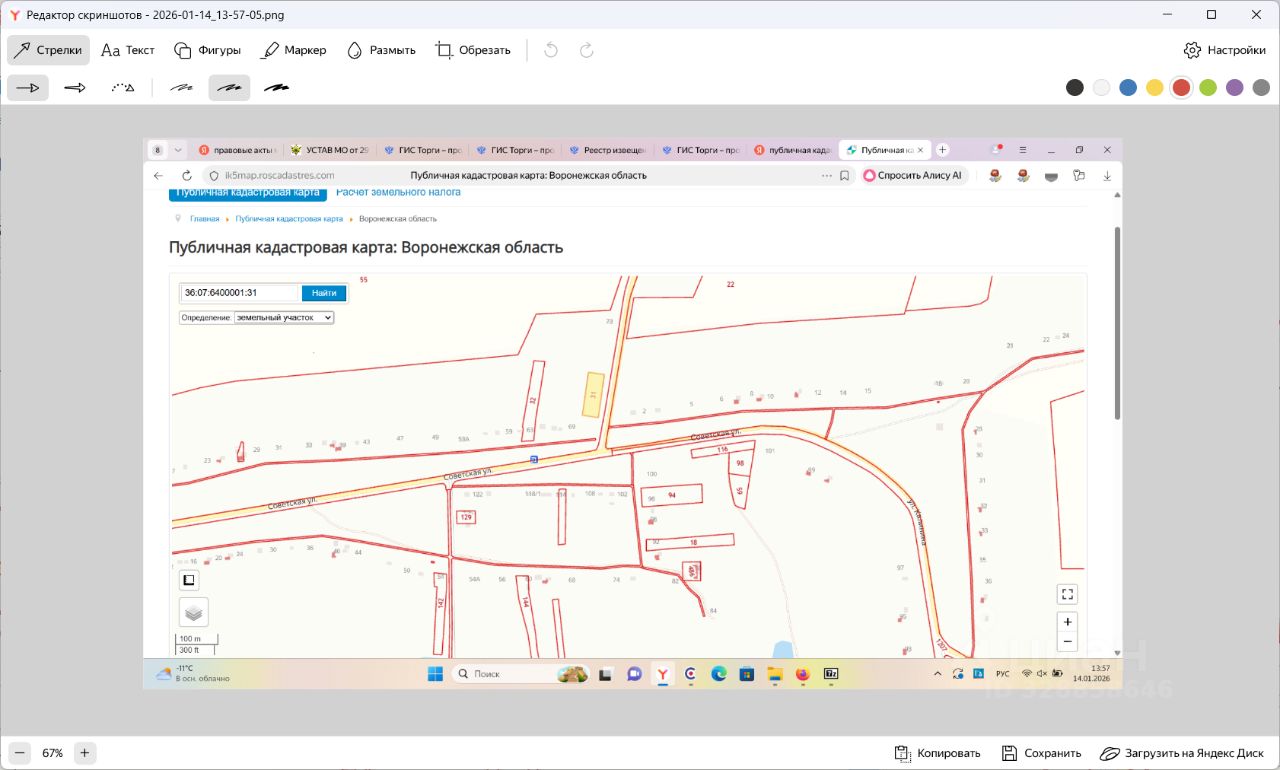Pick the Размыть blur tool
1280x770 pixels.
[x=381, y=50]
